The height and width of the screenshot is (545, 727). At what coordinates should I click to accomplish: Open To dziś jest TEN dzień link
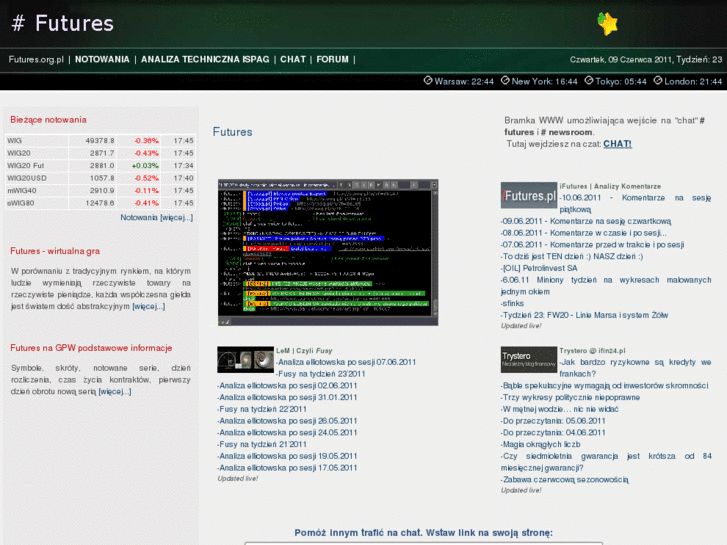(572, 256)
